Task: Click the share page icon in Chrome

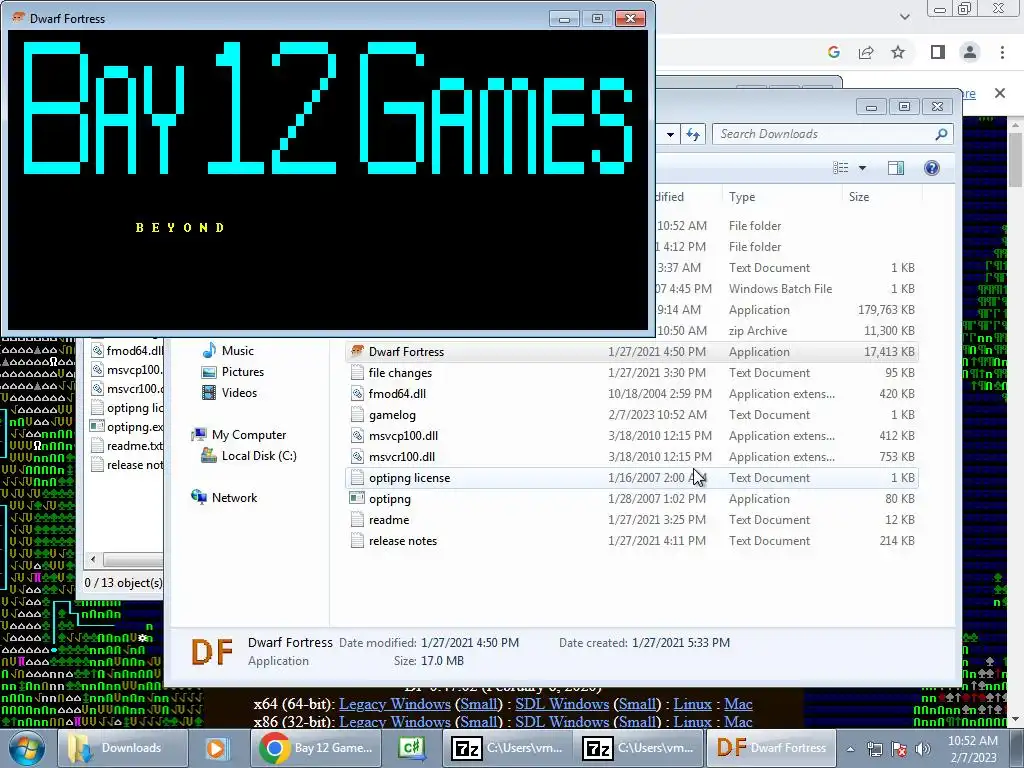Action: (866, 52)
